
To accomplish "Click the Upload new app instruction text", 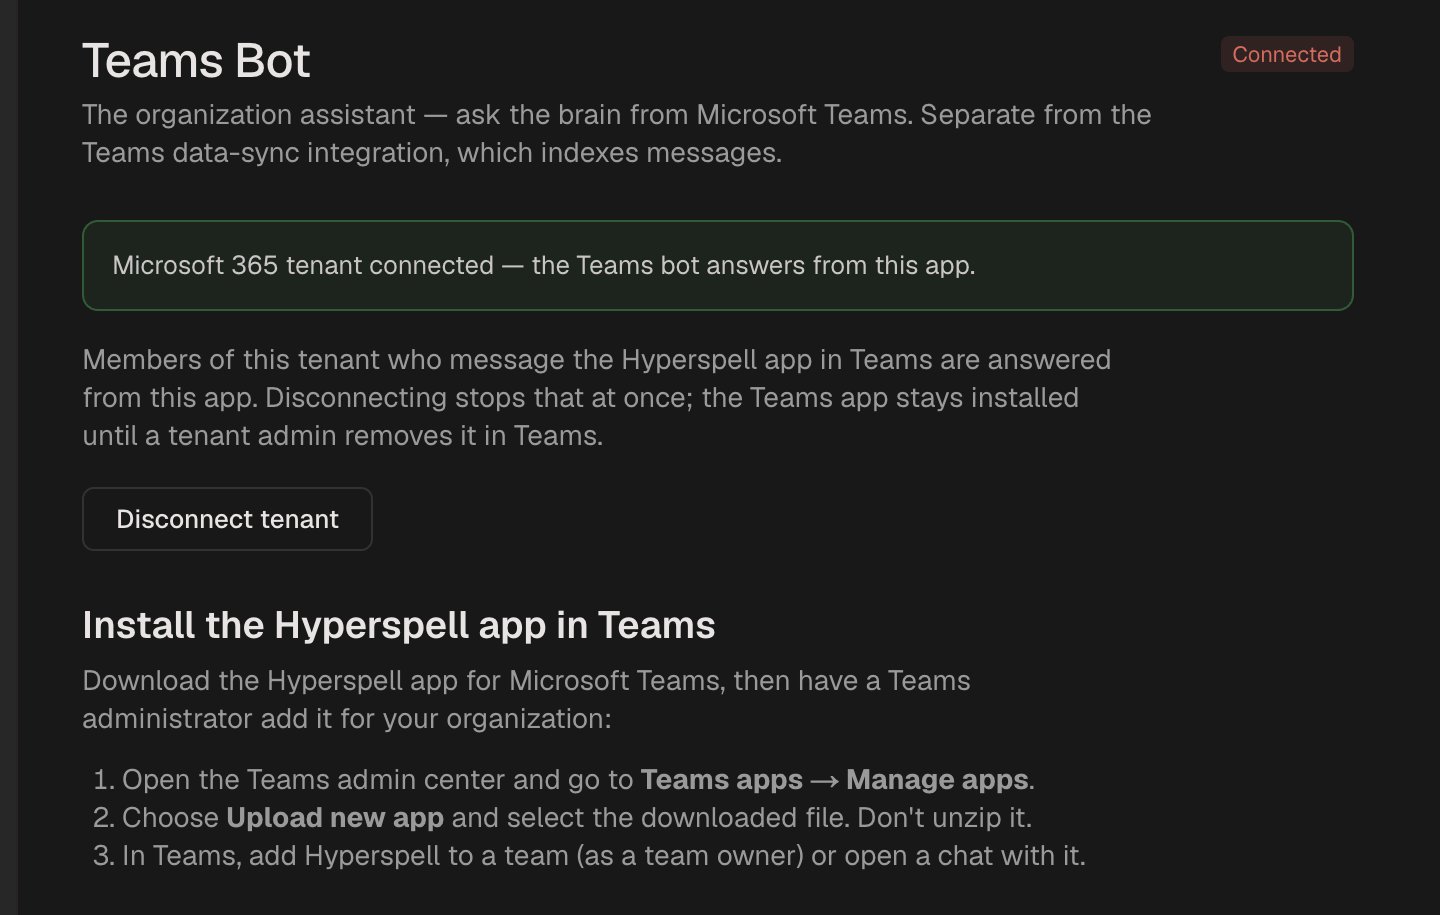I will pos(335,817).
